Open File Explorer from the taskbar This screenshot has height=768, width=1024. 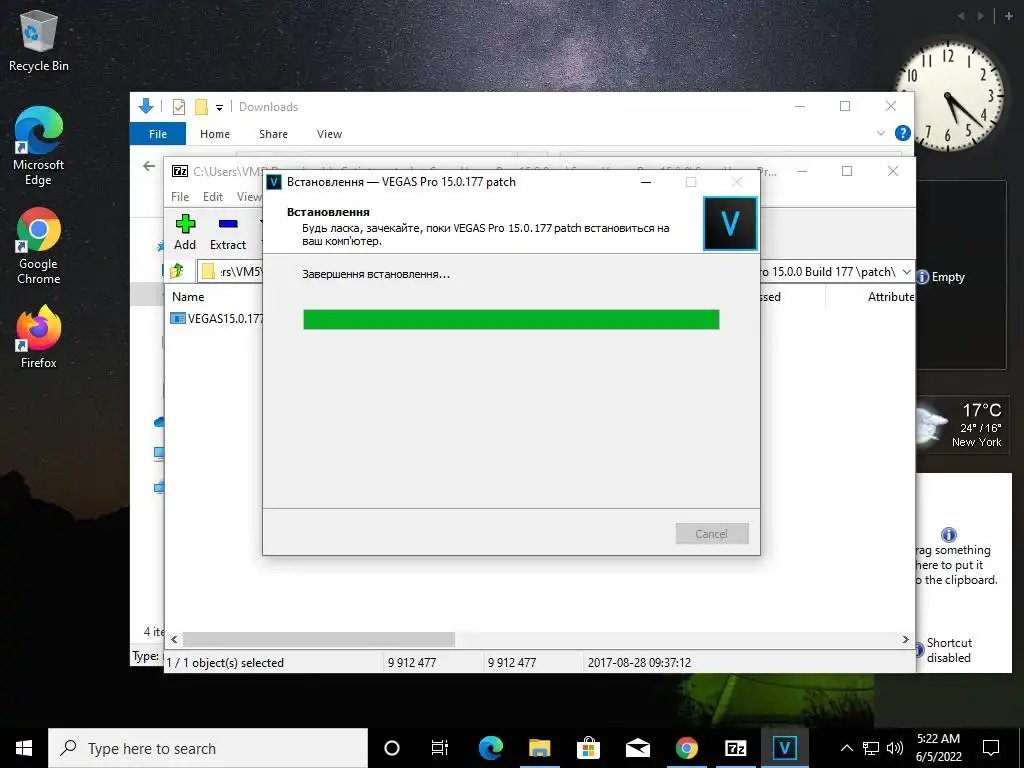coord(539,748)
